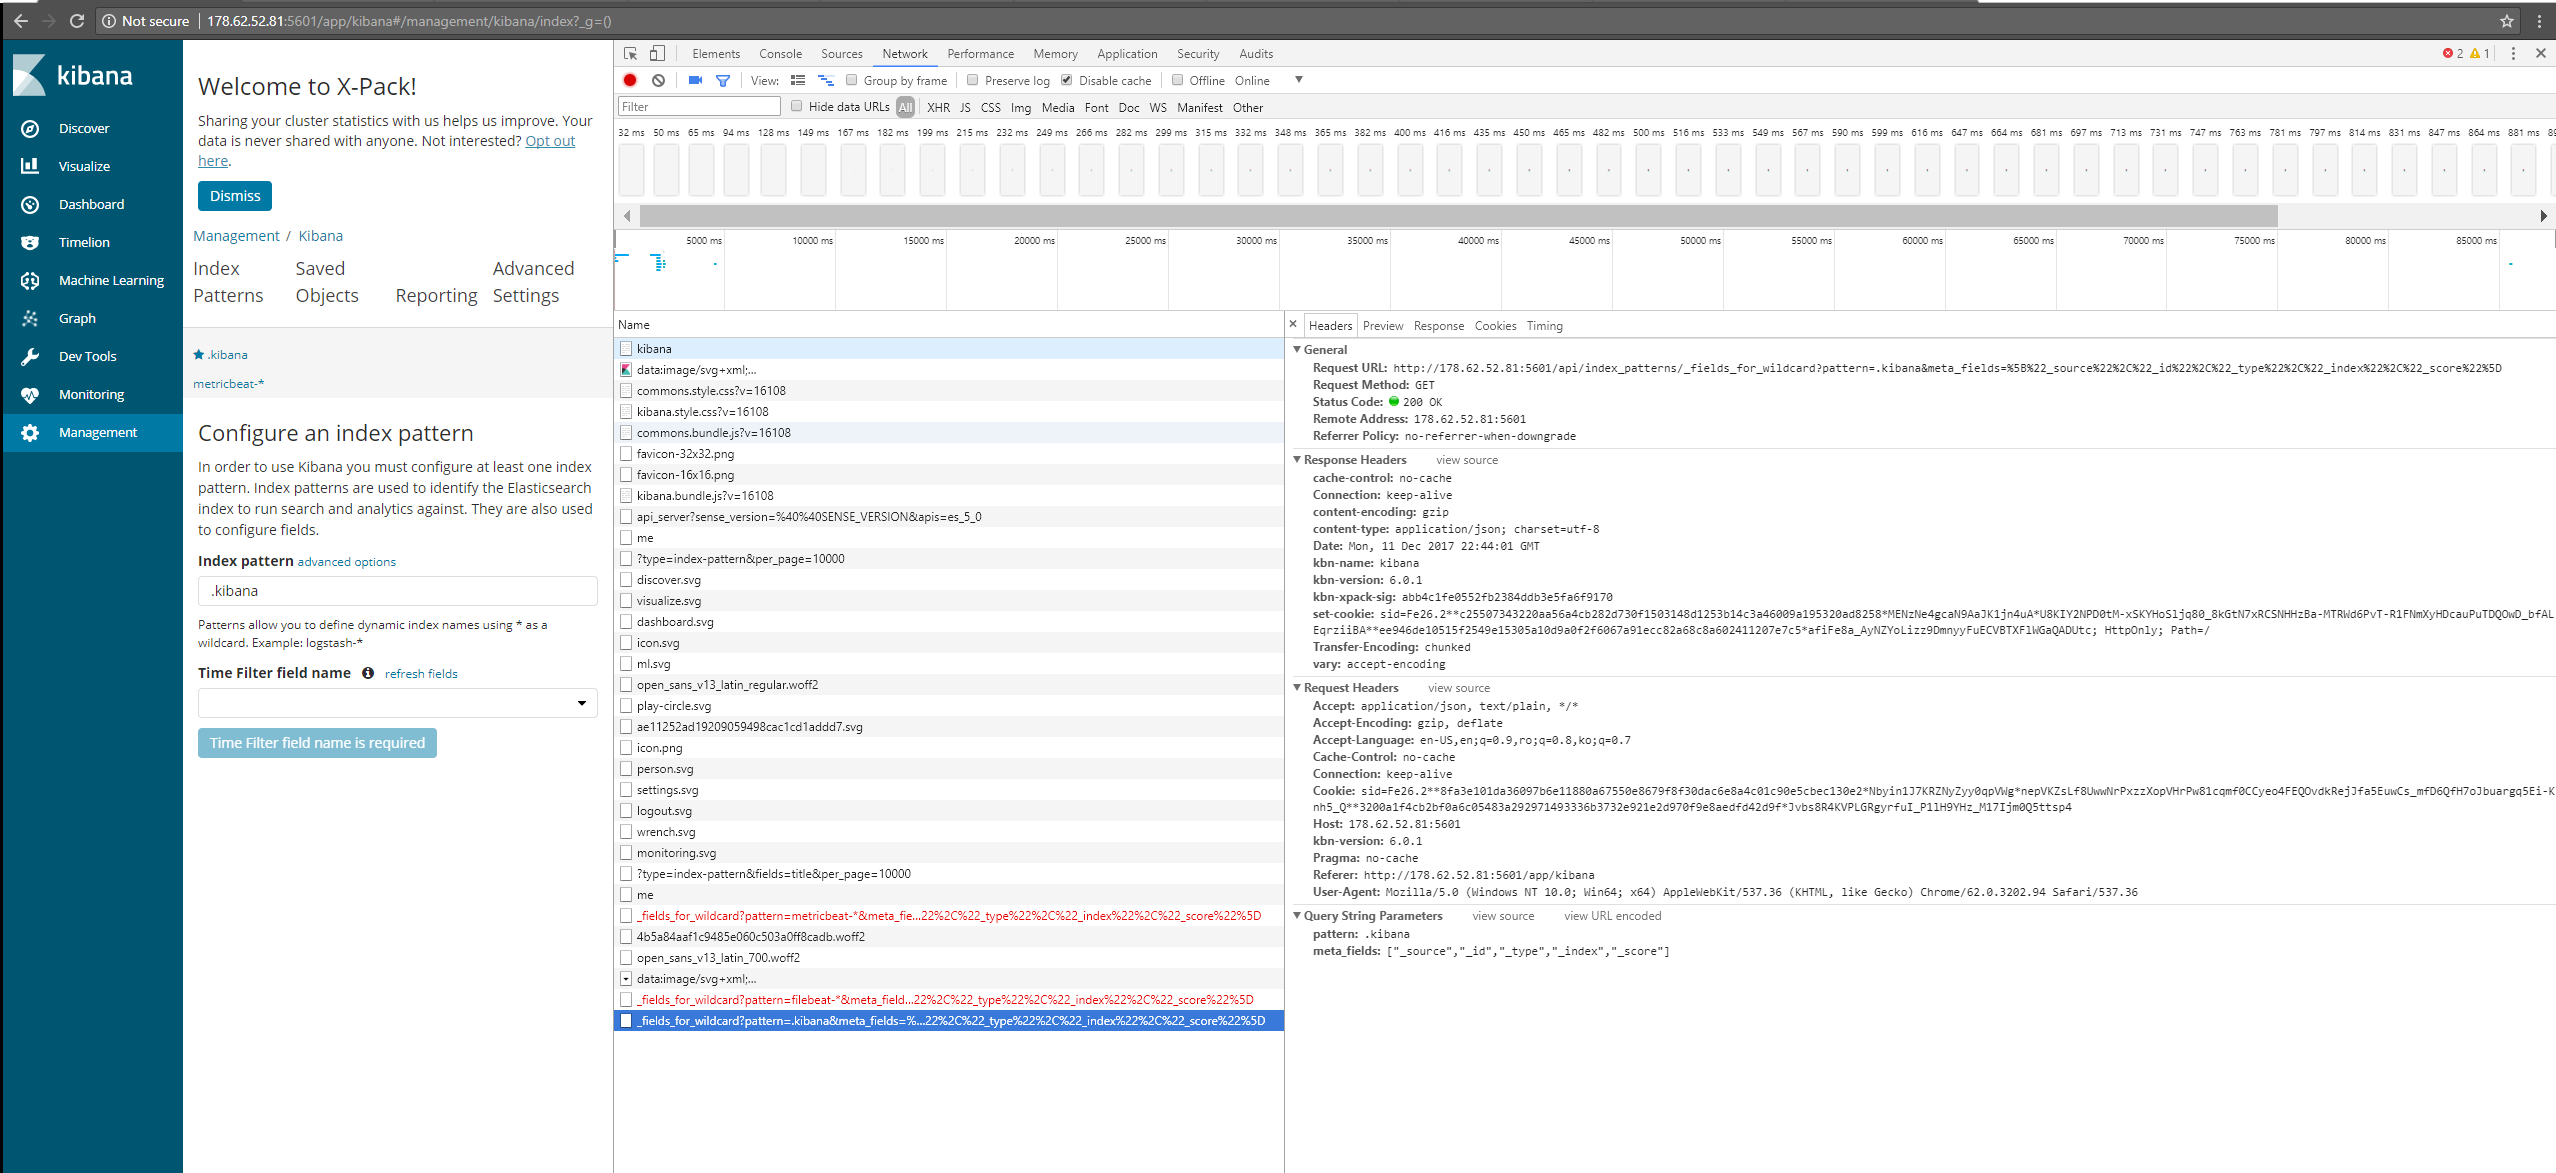
Task: Click the inspect element picker icon
Action: [x=630, y=54]
